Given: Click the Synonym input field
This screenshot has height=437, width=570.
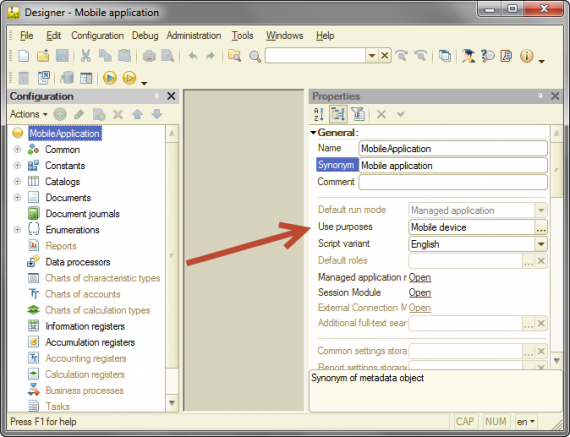Looking at the screenshot, I should pos(453,165).
